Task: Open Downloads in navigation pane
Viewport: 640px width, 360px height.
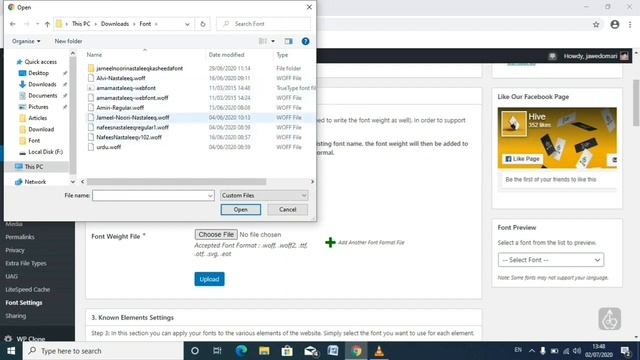Action: pos(42,84)
